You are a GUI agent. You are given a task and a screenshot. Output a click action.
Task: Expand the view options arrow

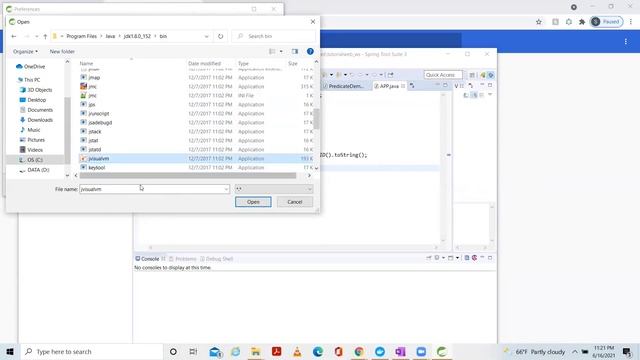pos(281,51)
